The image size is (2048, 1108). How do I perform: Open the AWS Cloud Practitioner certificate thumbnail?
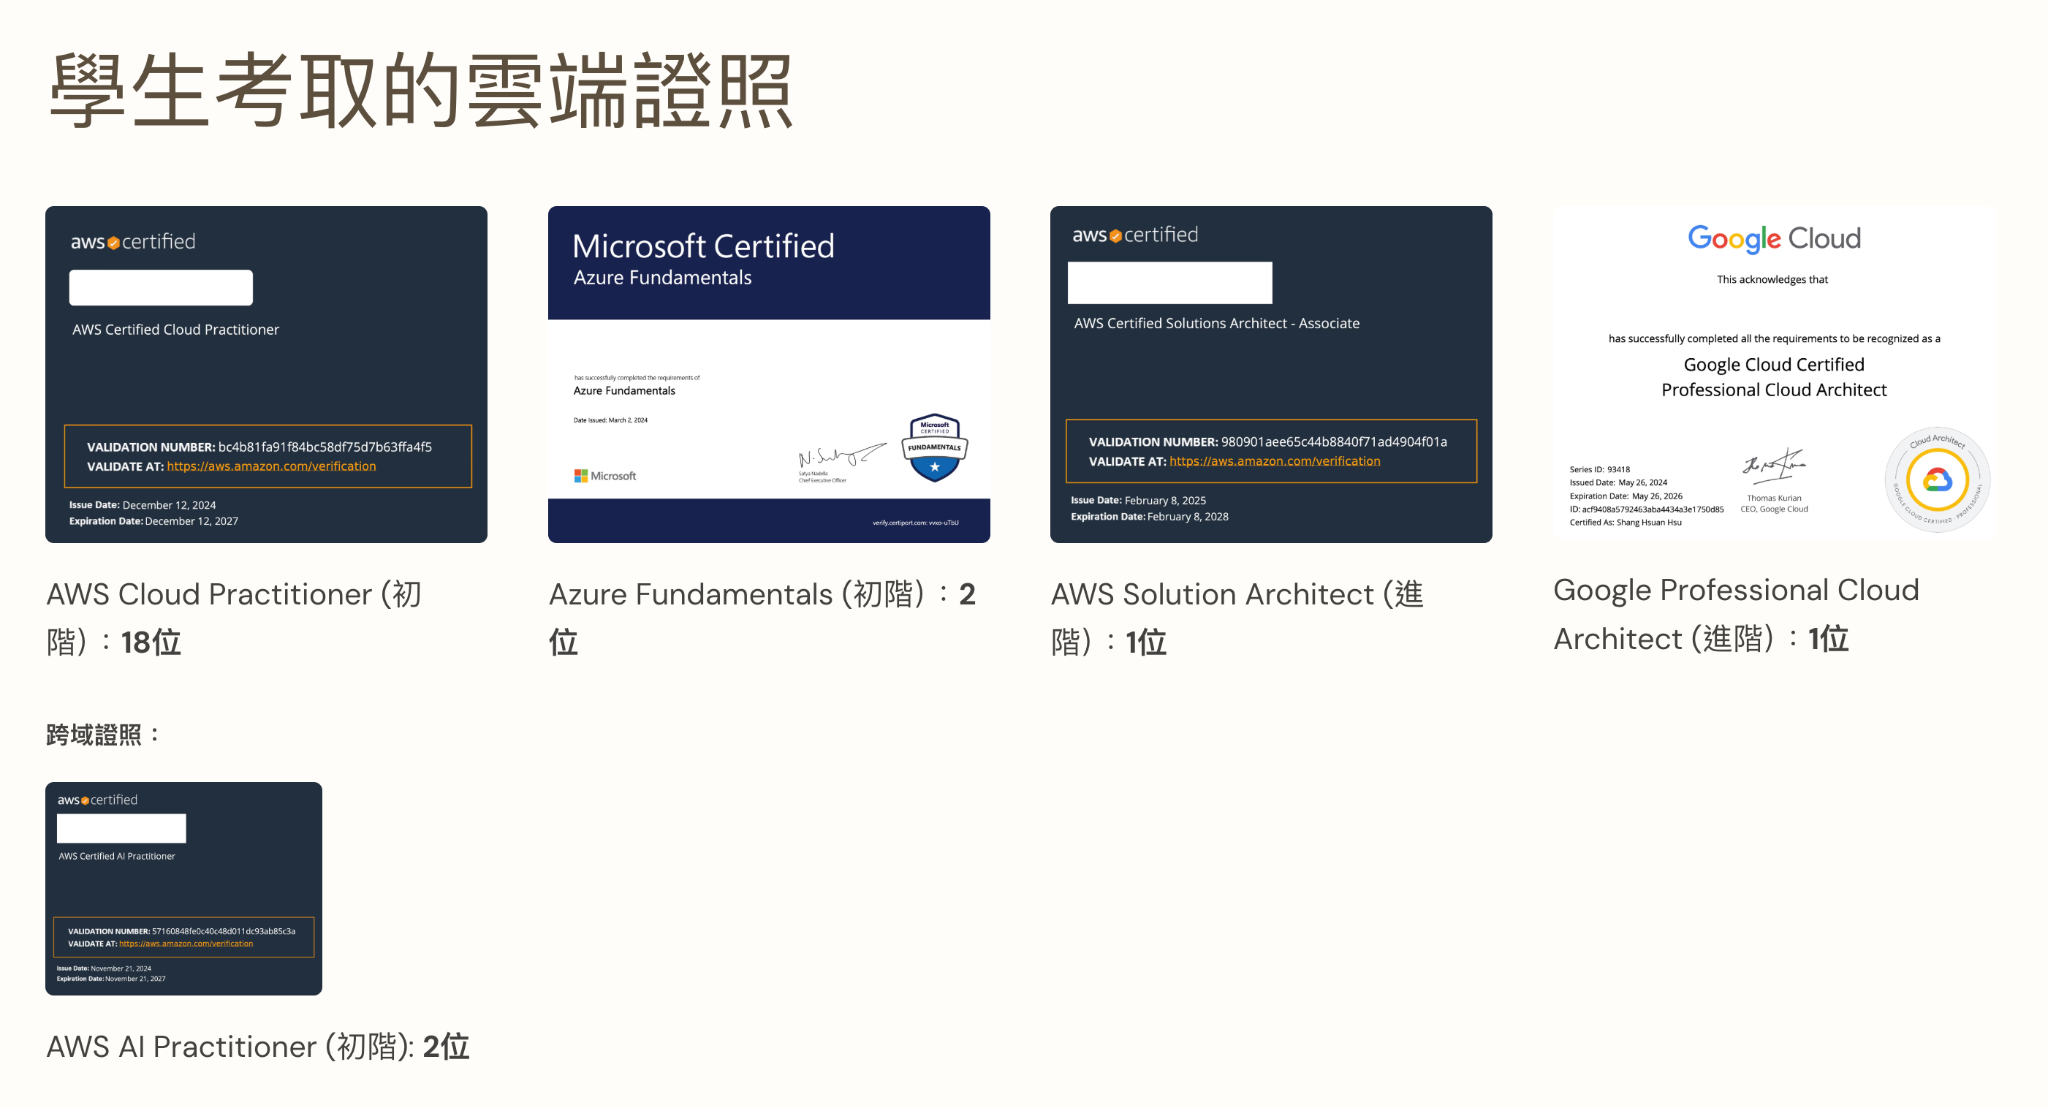(x=266, y=374)
